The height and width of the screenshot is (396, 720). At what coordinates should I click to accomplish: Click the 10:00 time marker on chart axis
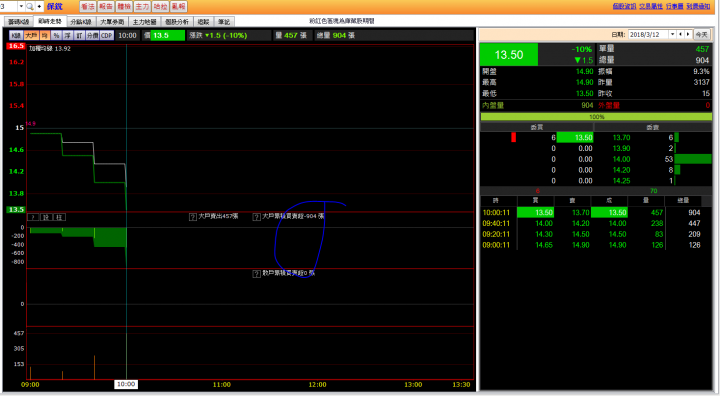[126, 384]
